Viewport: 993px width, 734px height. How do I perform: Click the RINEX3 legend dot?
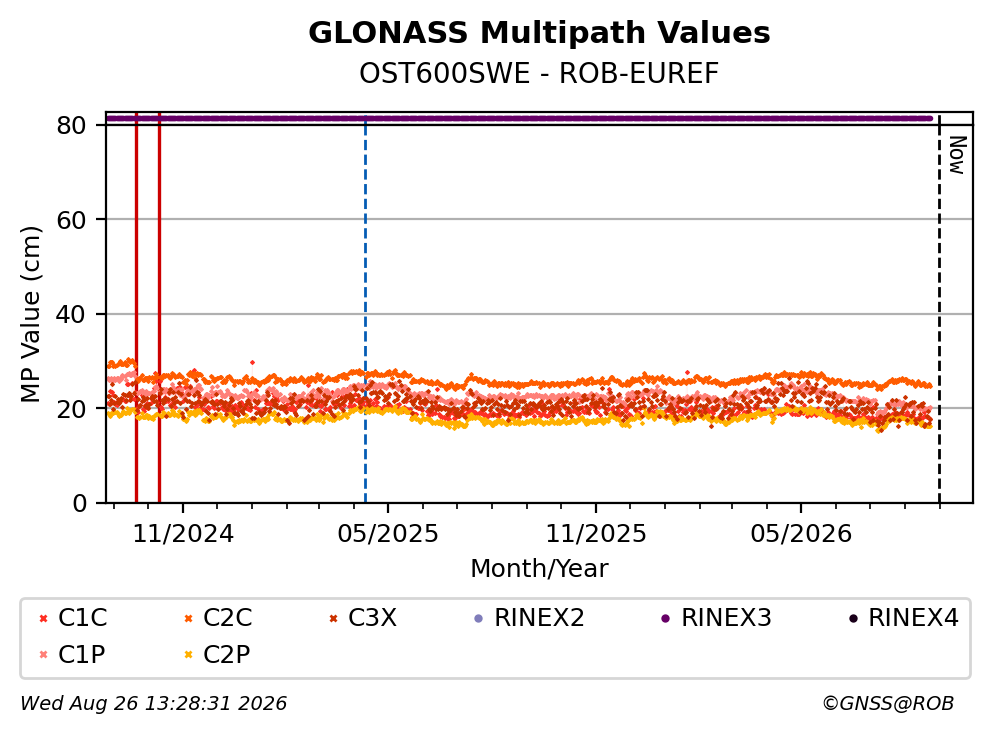[x=666, y=618]
